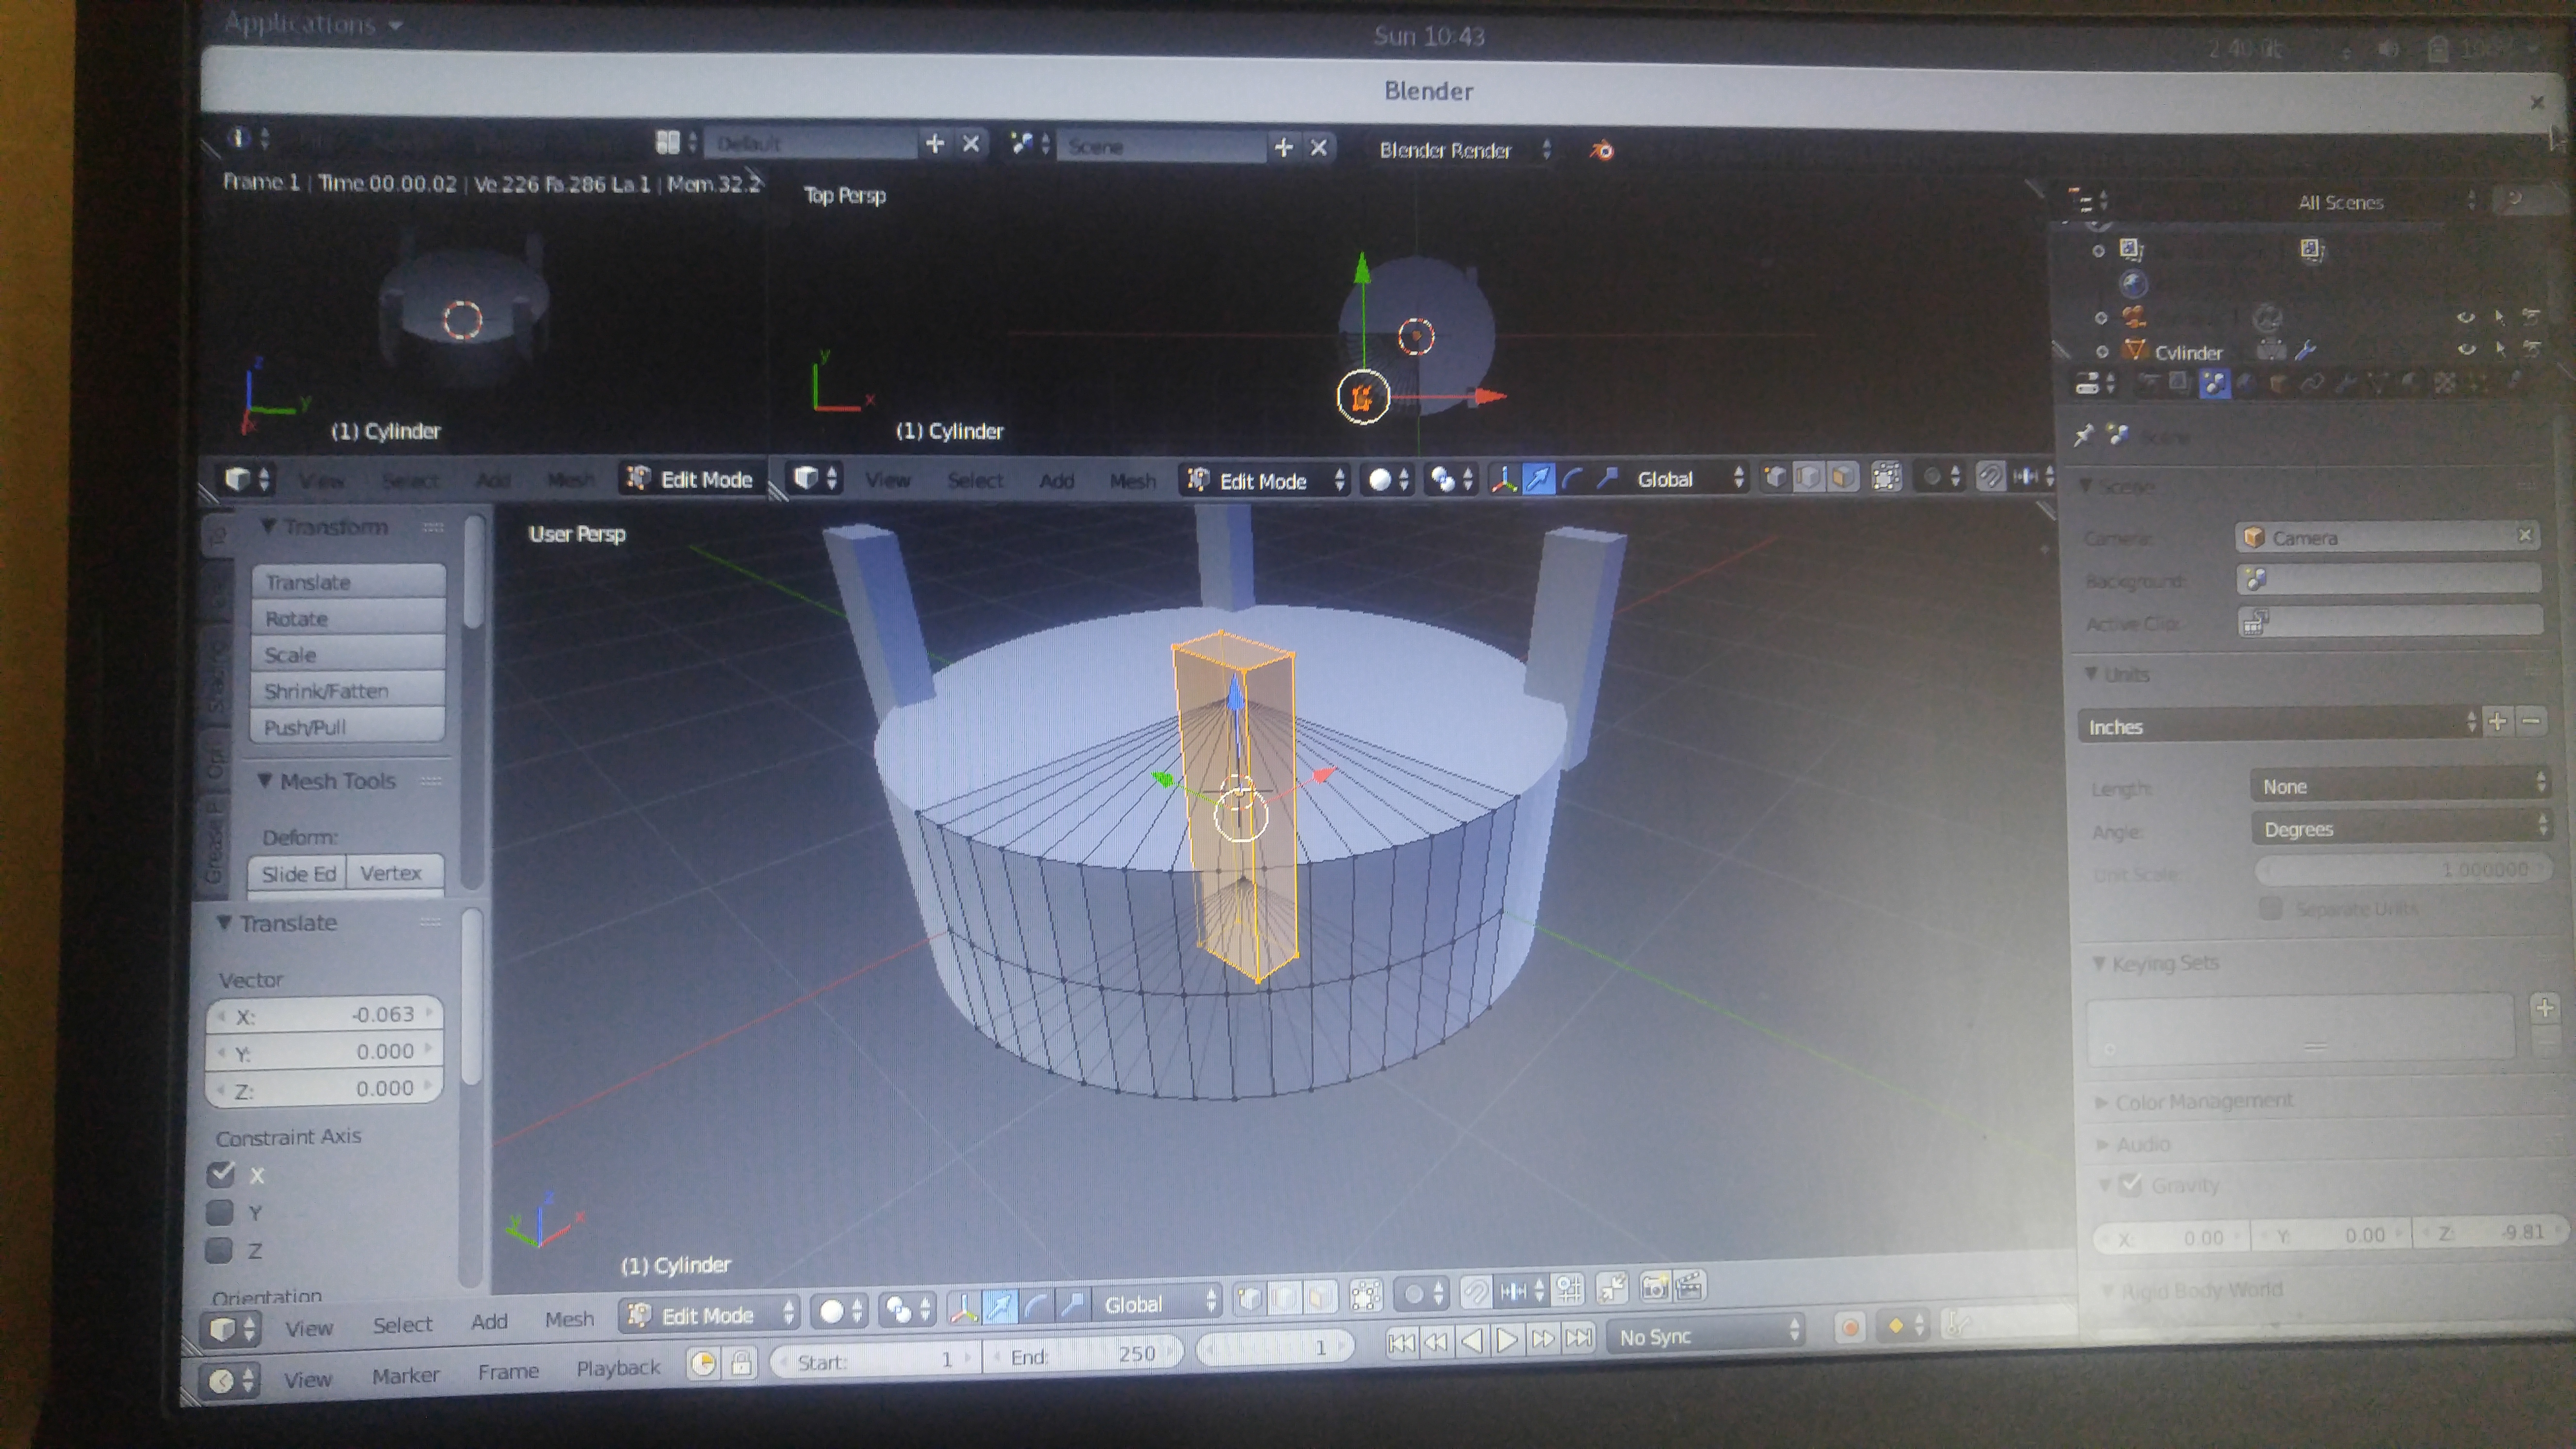The height and width of the screenshot is (1449, 2576).
Task: Select vertex select mode in Top Persp header
Action: tap(1775, 478)
